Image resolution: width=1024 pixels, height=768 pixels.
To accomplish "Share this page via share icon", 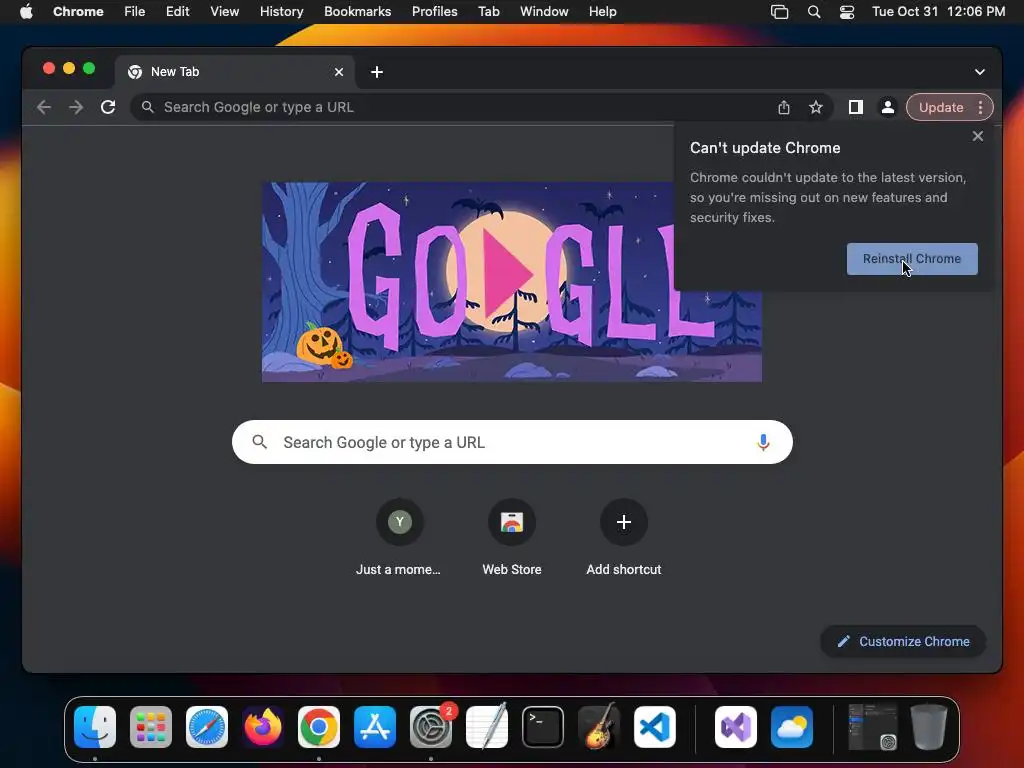I will (x=784, y=107).
